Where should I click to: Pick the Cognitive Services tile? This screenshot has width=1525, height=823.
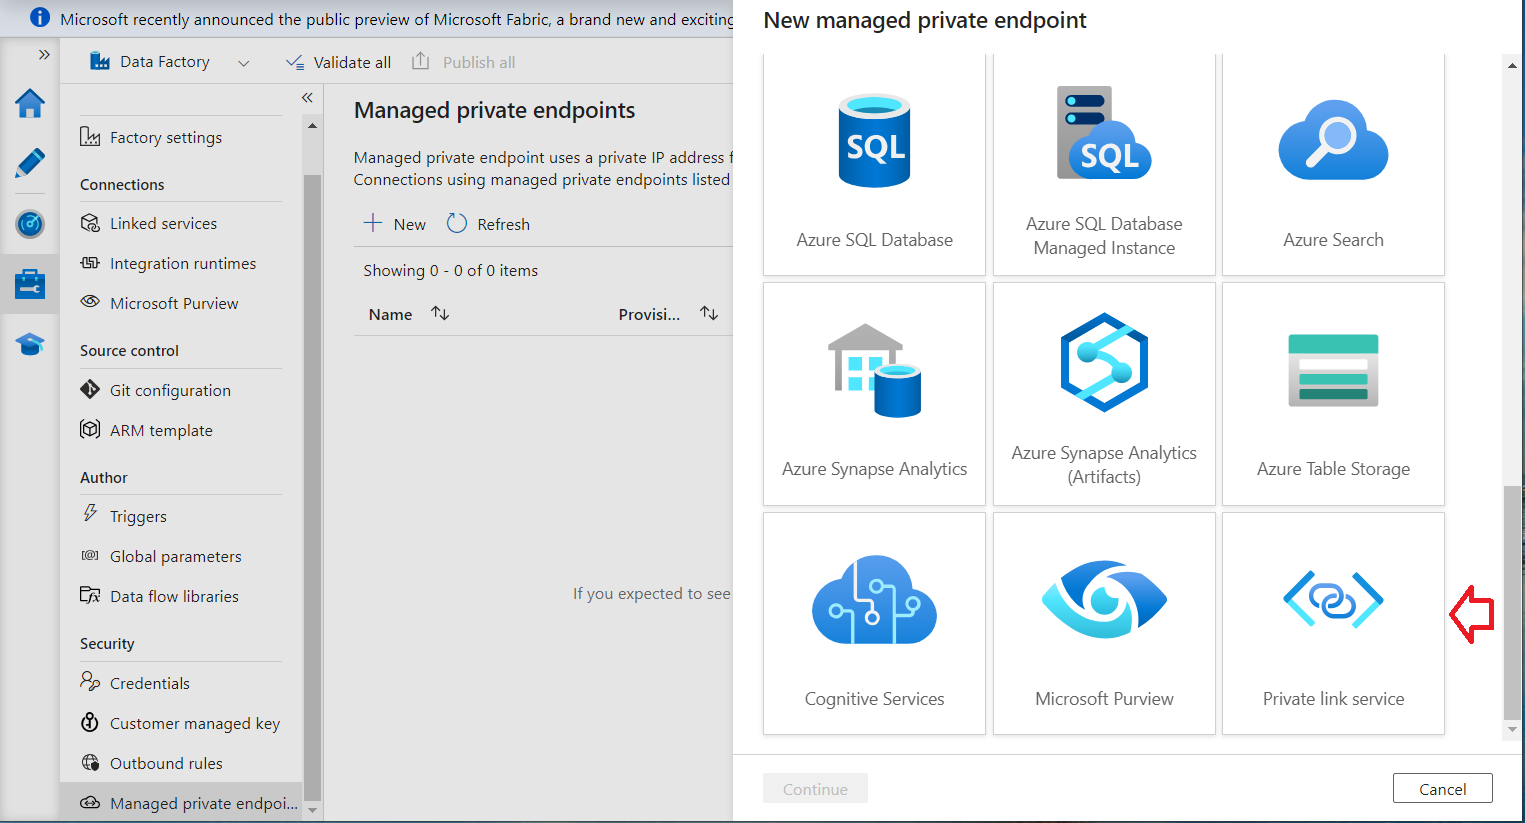tap(874, 624)
